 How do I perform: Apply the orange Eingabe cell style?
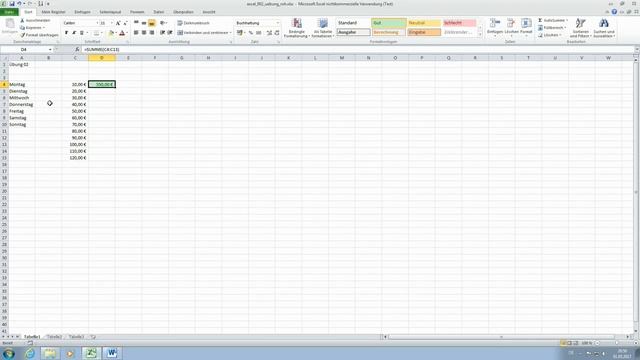[424, 32]
